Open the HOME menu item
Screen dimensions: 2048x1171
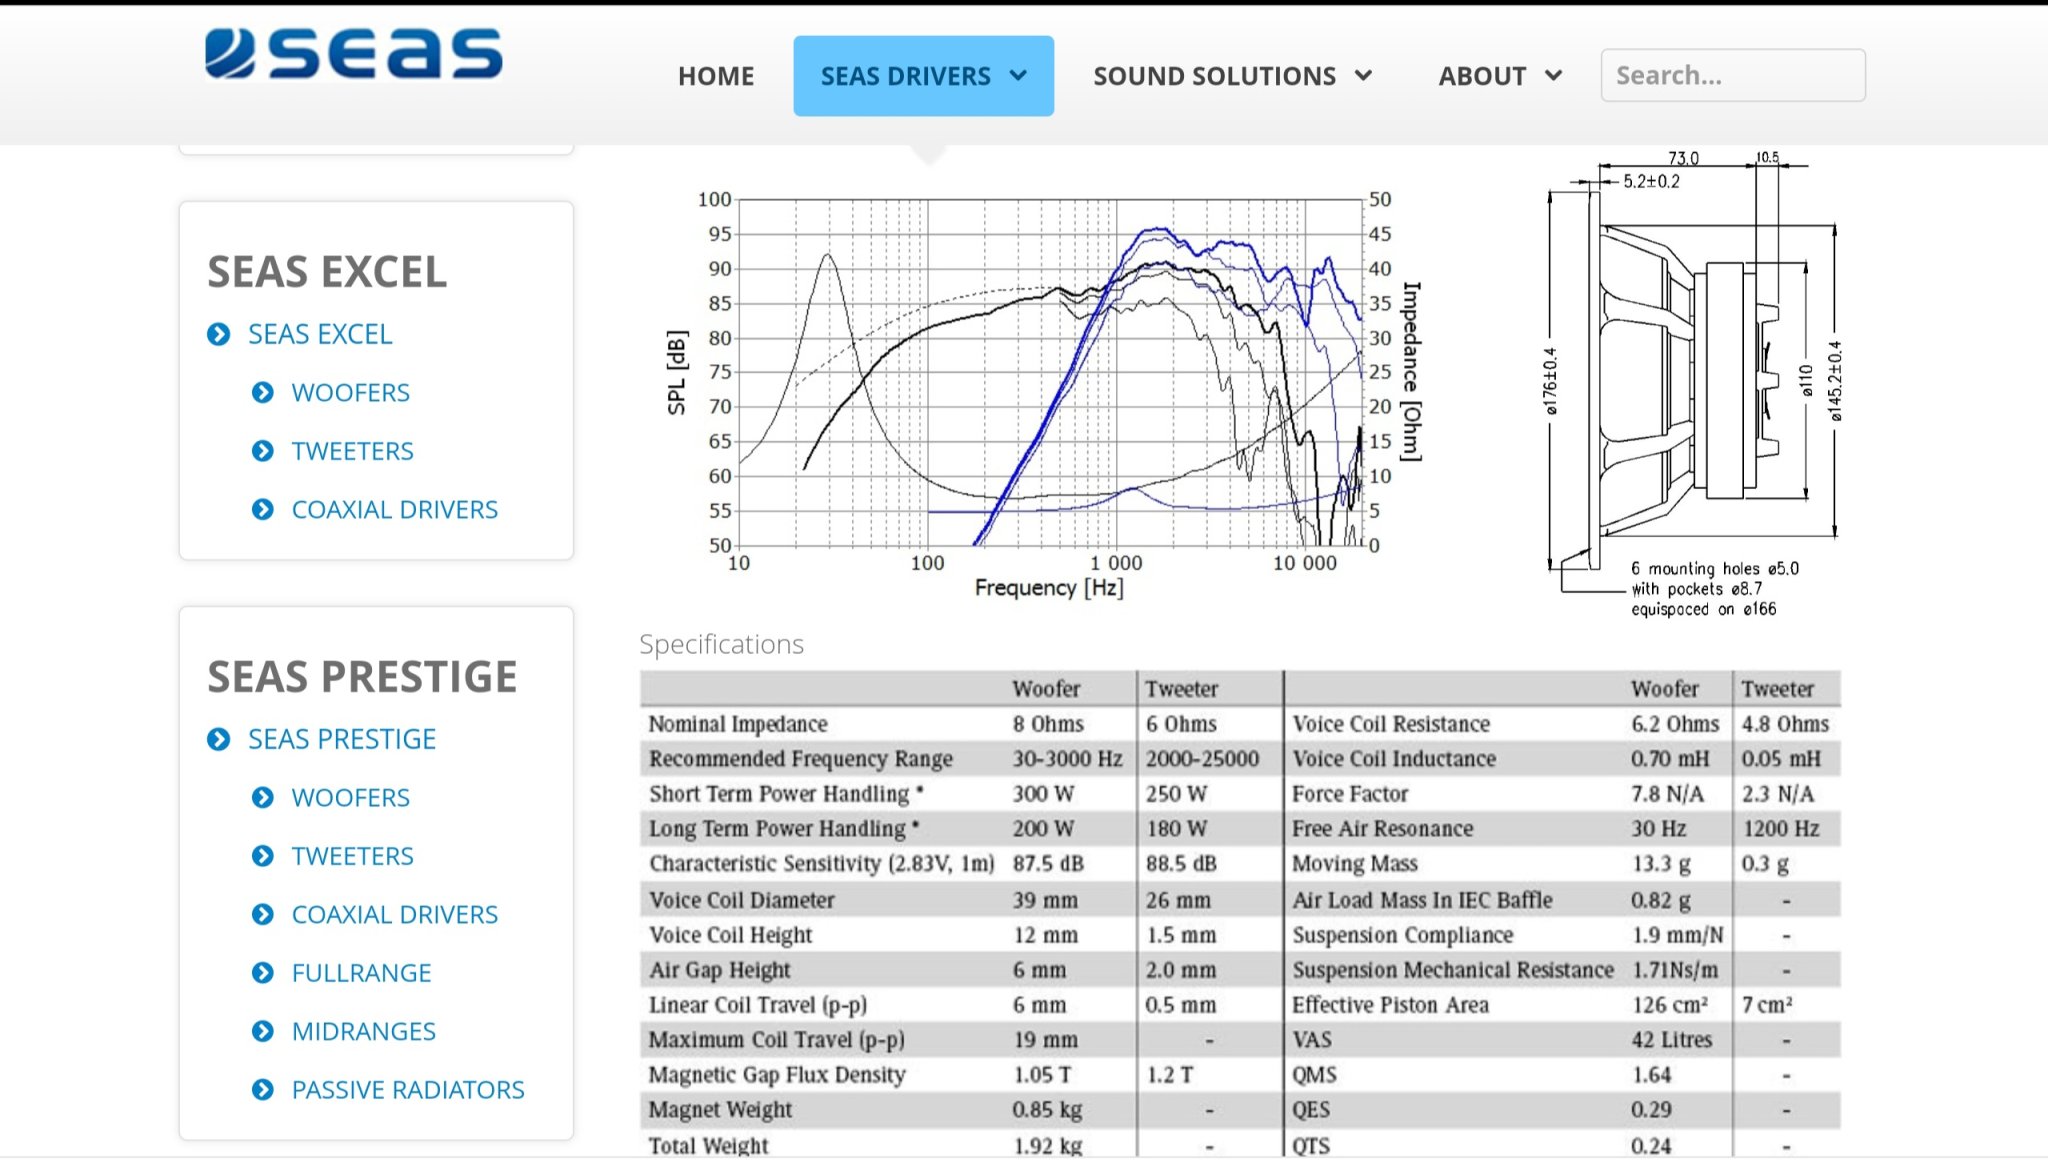[x=716, y=76]
